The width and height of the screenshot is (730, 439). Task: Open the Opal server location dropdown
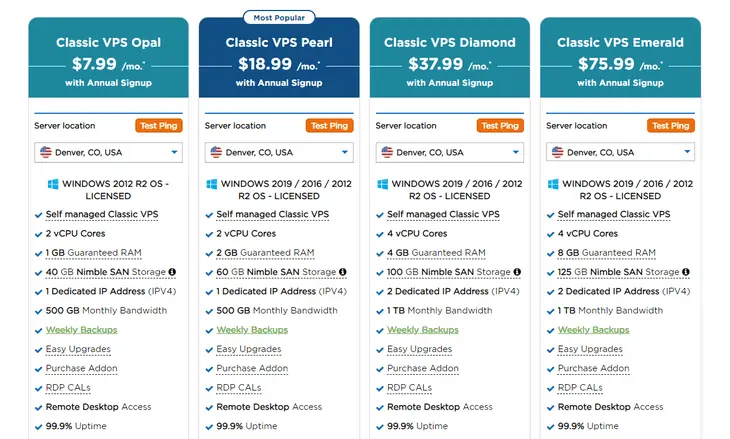(x=108, y=153)
